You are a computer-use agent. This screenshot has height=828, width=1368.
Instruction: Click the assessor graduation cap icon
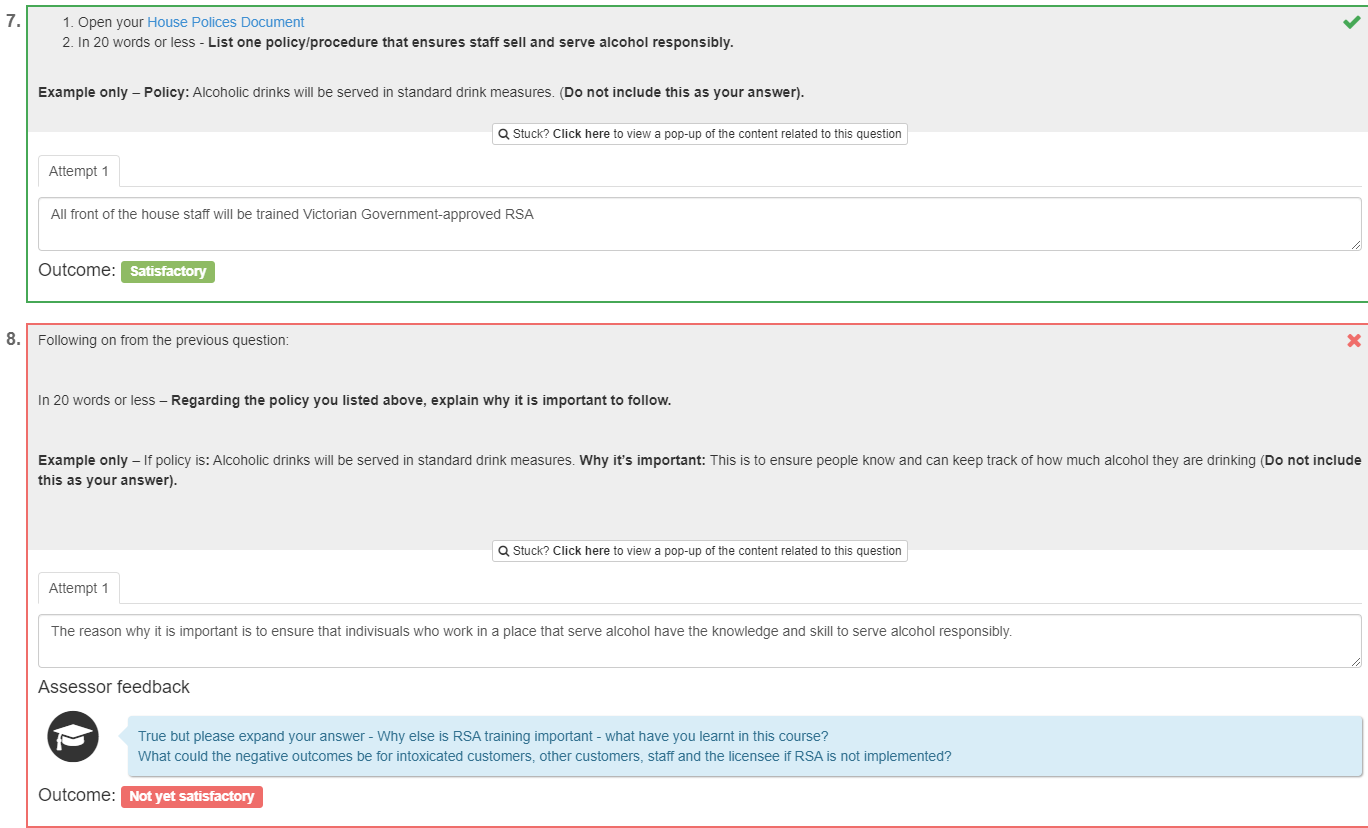tap(73, 737)
